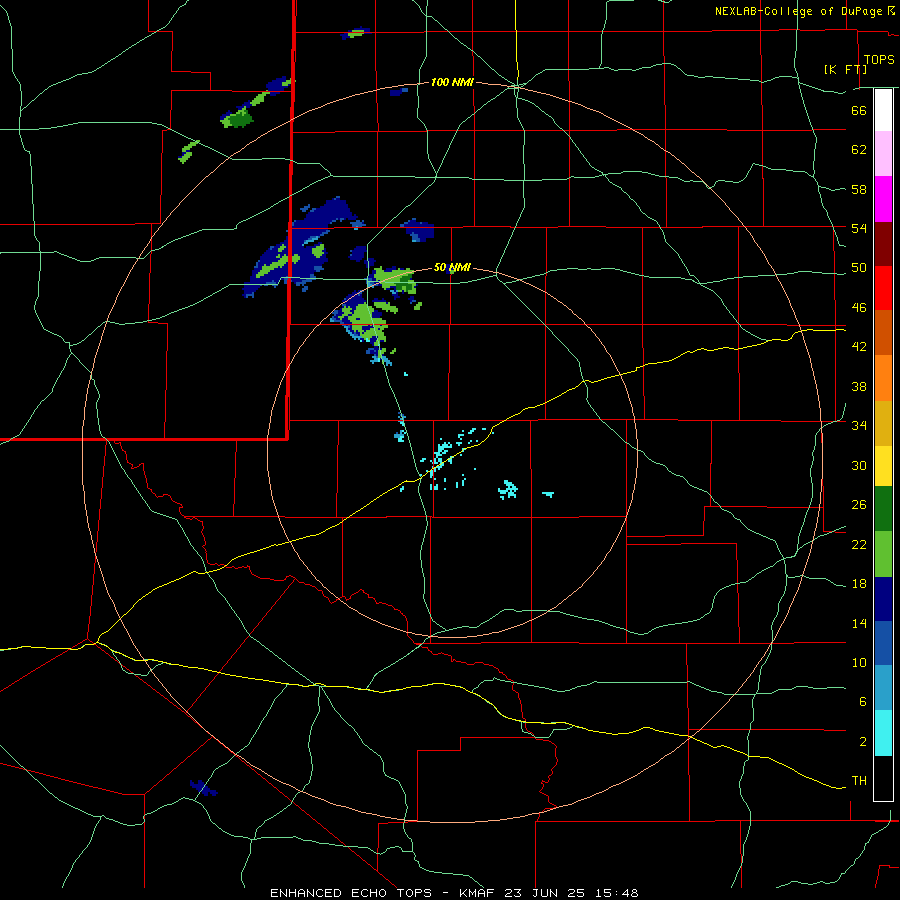The width and height of the screenshot is (900, 900).
Task: Click the magenta 58 kft color band
Action: pyautogui.click(x=883, y=199)
